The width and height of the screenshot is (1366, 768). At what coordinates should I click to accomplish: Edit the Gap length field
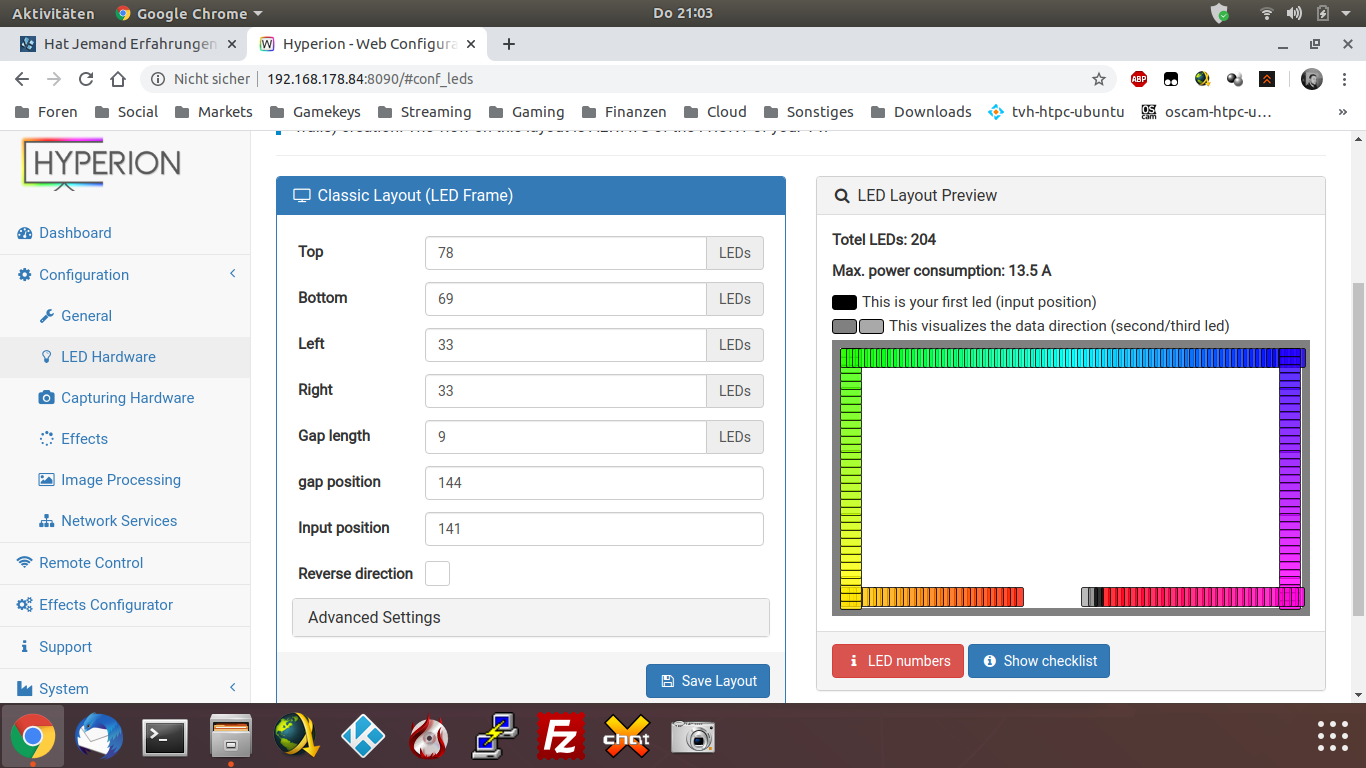pos(566,437)
